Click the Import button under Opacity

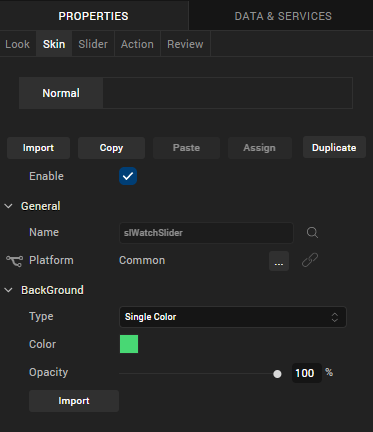(x=74, y=401)
